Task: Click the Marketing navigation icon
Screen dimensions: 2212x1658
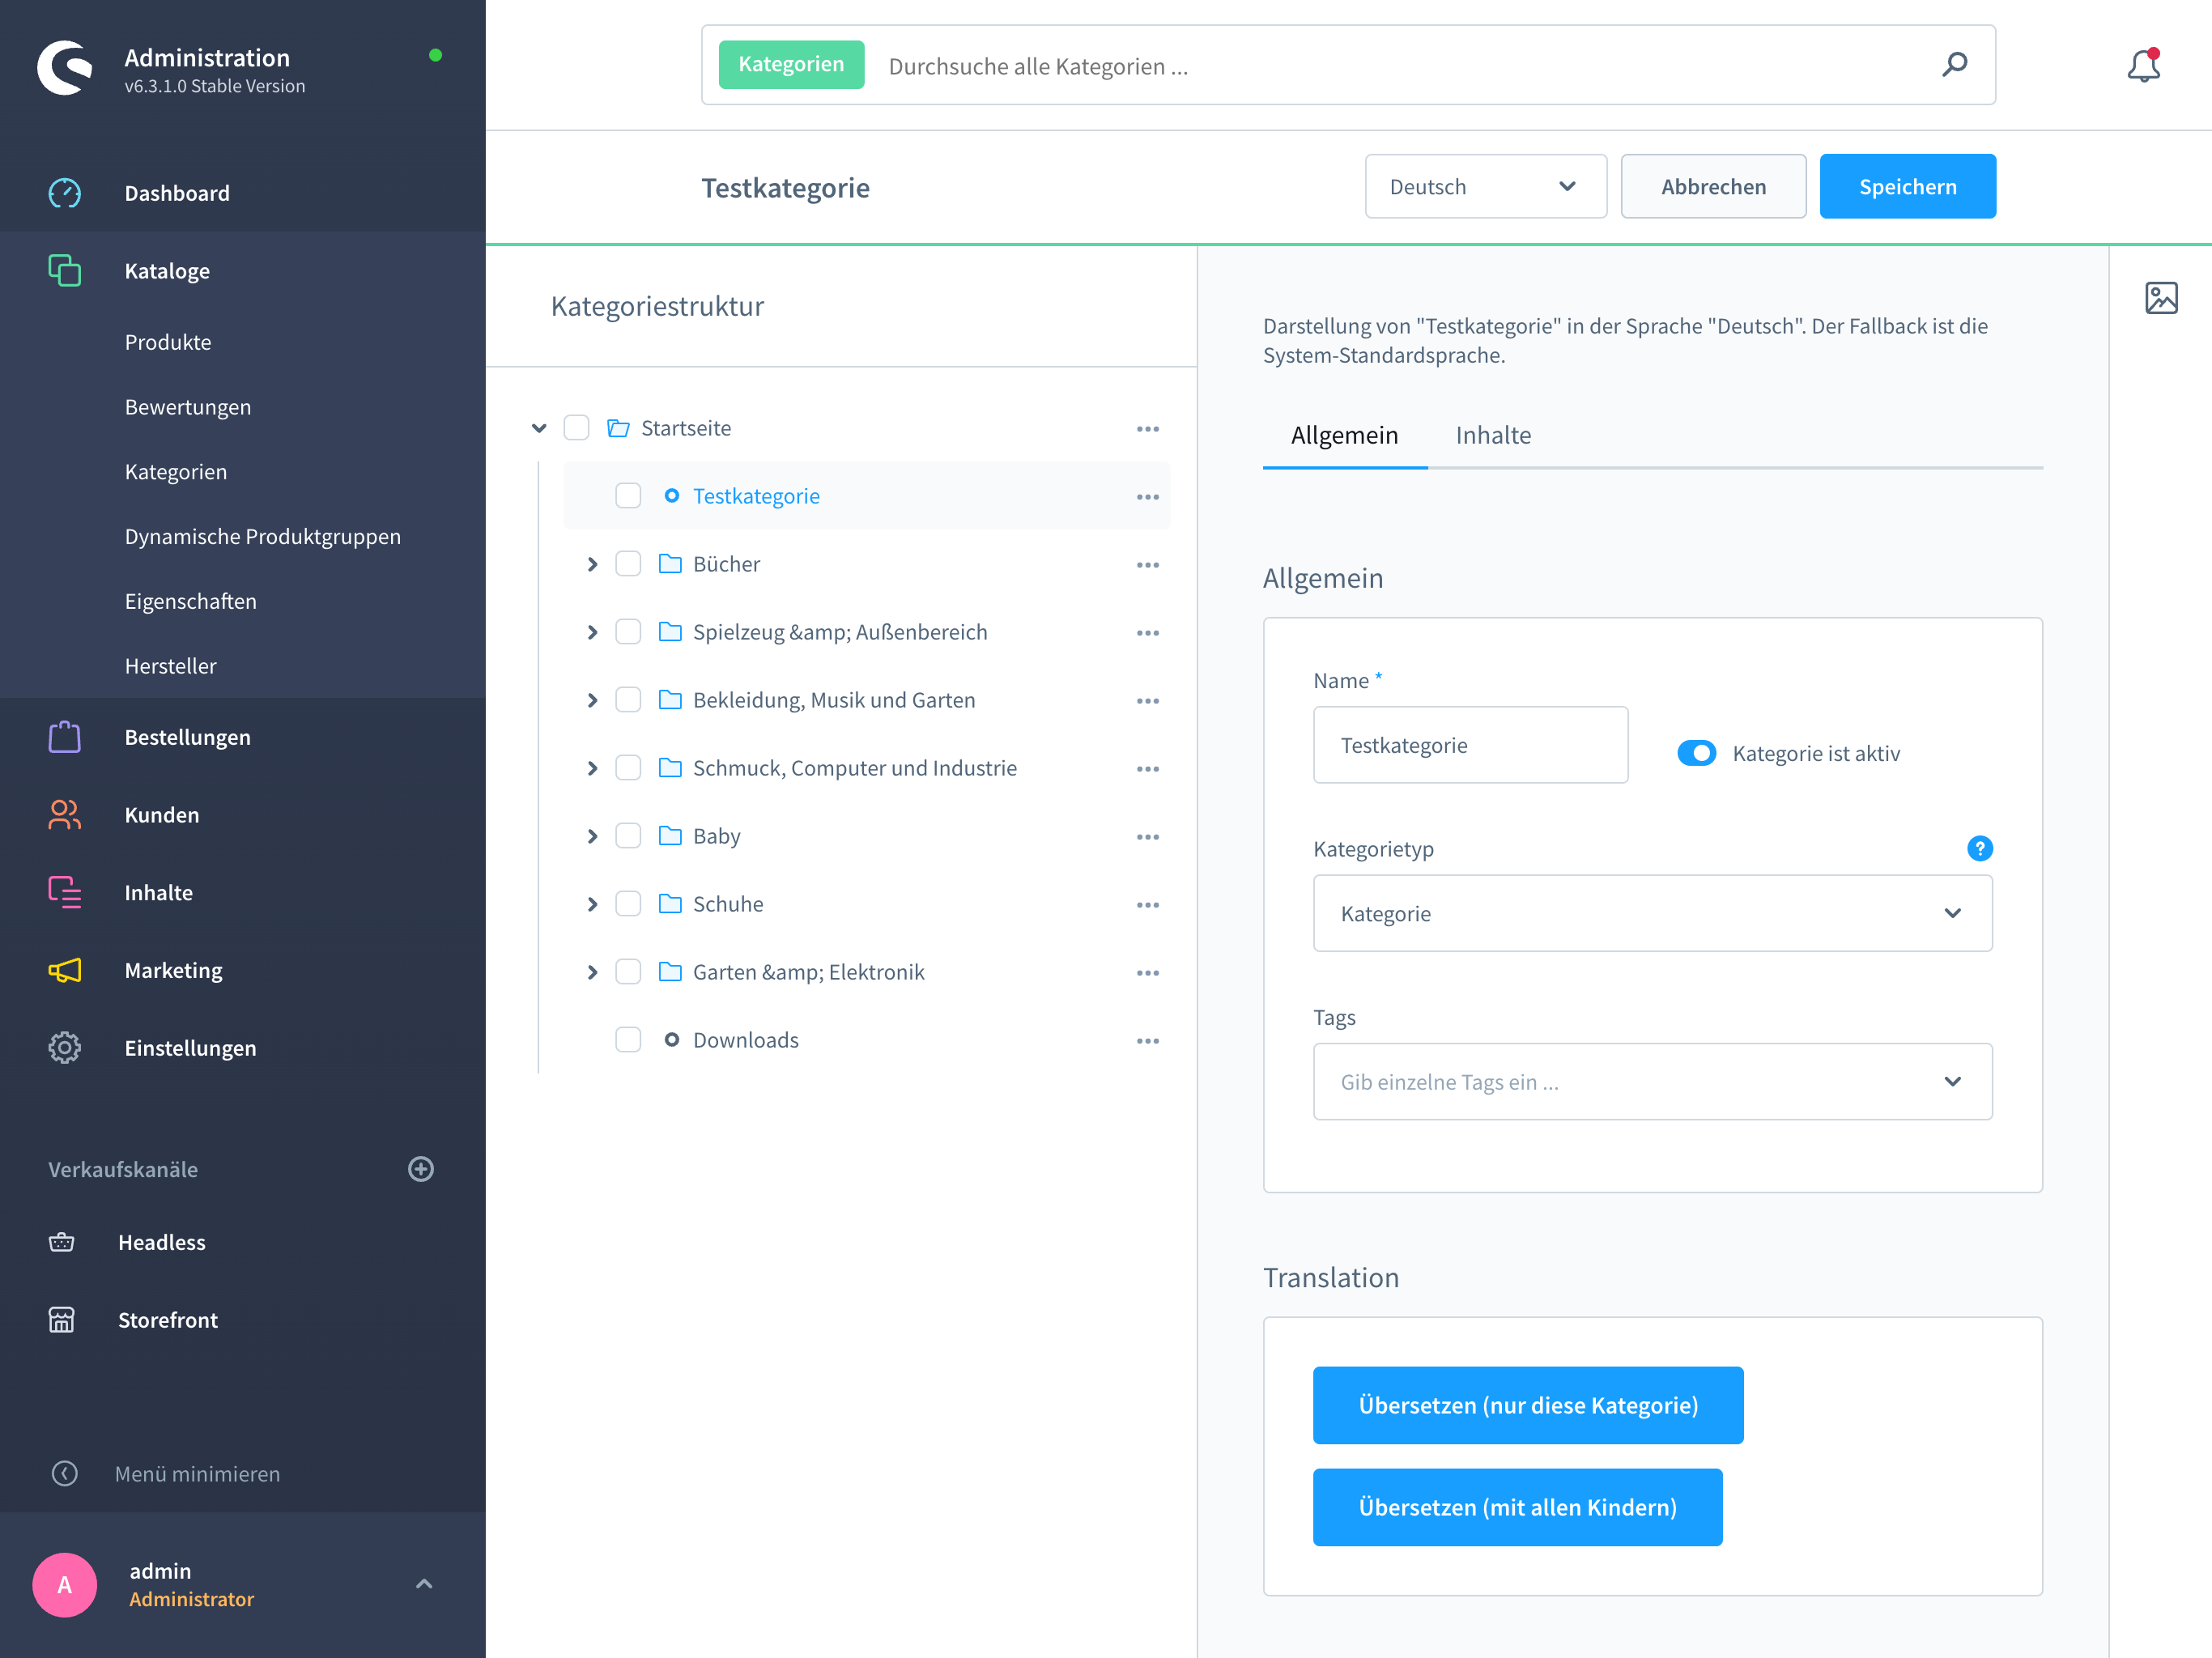Action: [62, 970]
